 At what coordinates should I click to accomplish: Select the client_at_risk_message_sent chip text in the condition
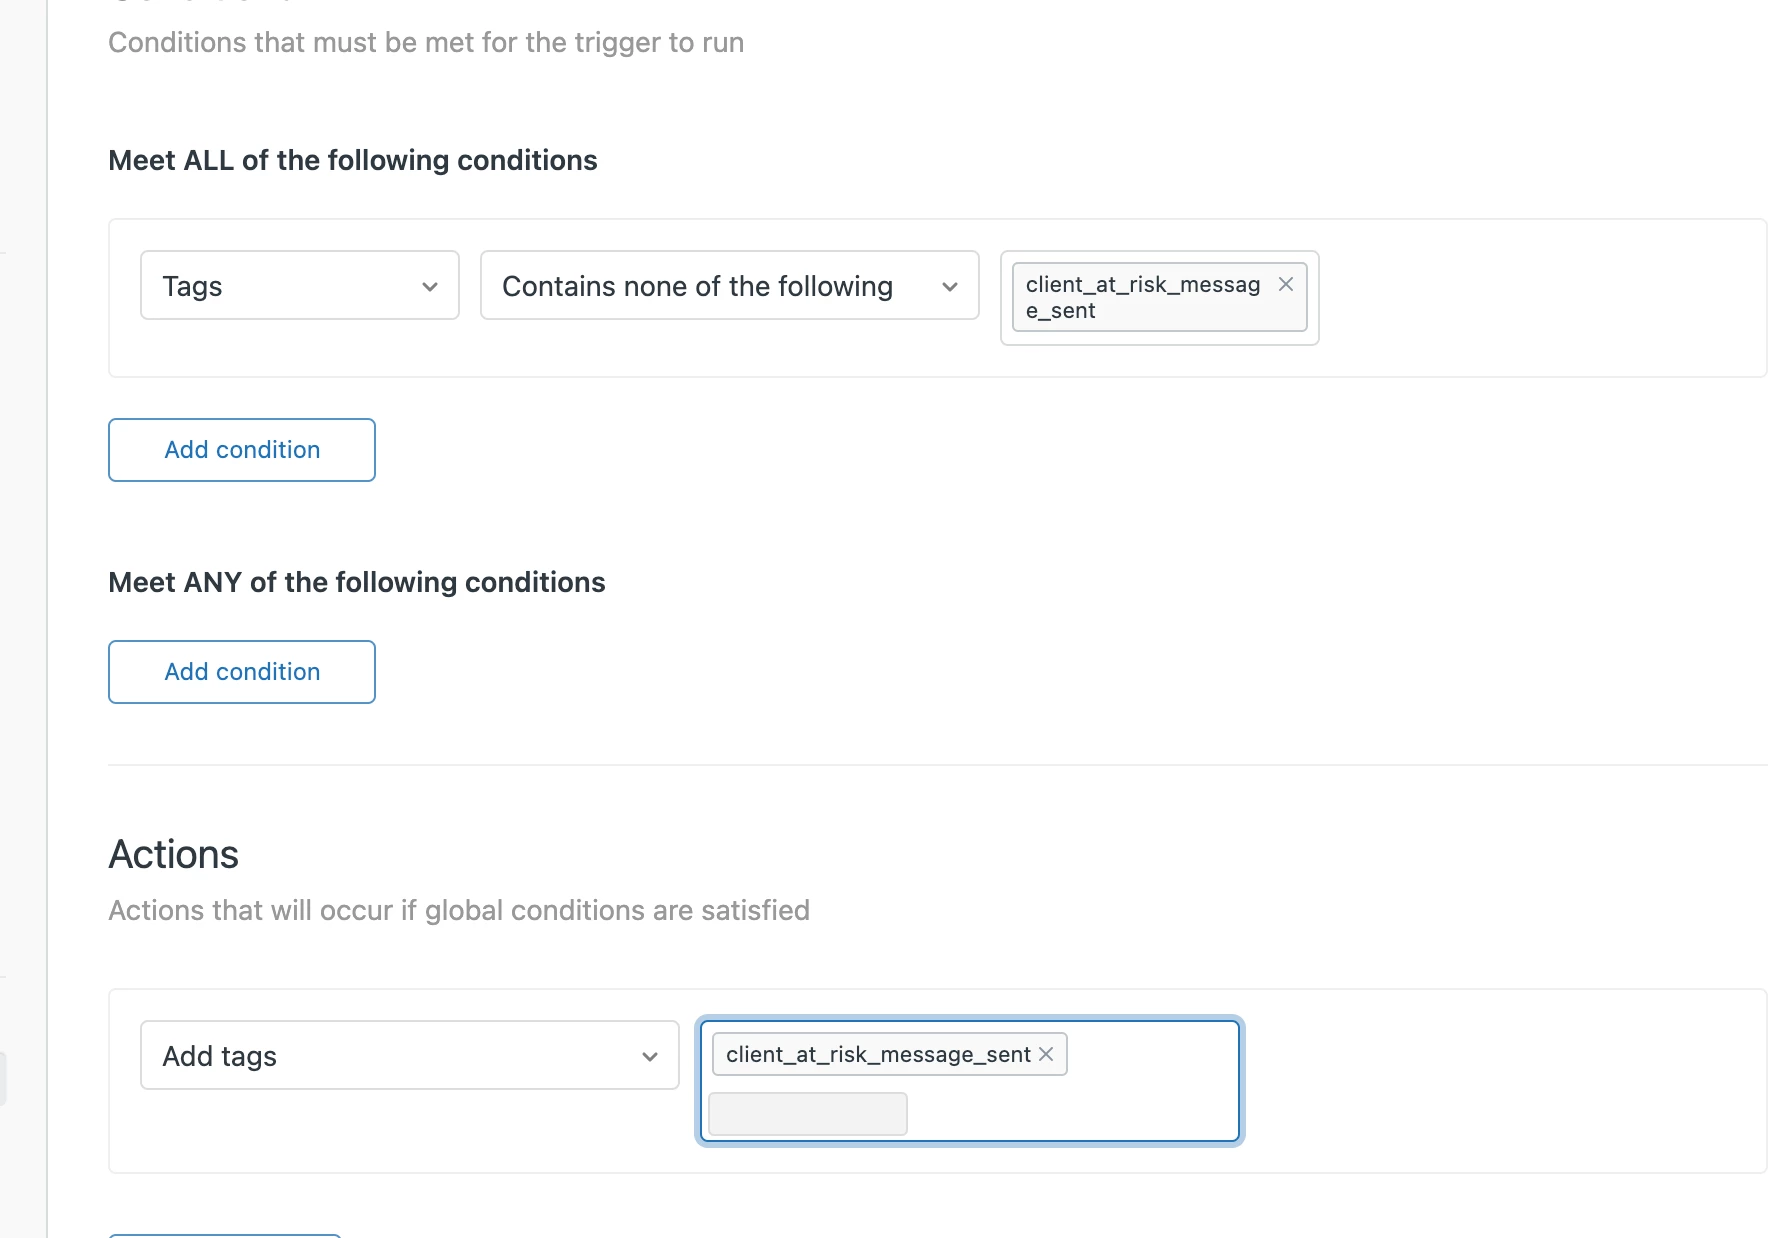tap(1142, 297)
